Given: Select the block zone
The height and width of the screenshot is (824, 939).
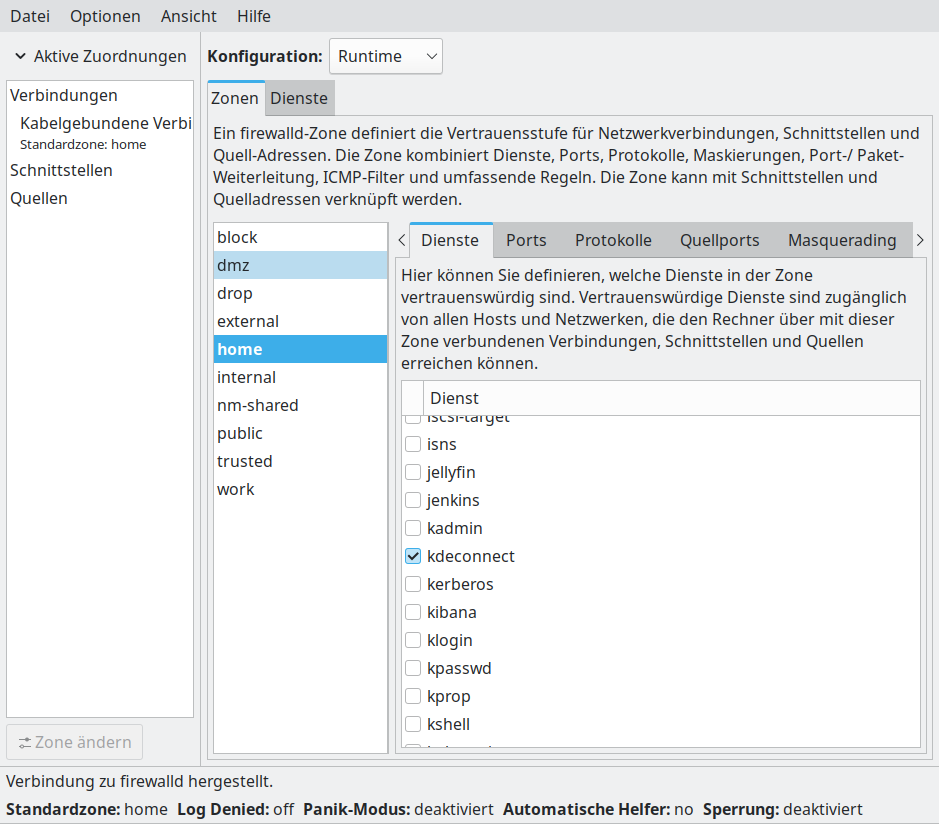Looking at the screenshot, I should click(300, 237).
